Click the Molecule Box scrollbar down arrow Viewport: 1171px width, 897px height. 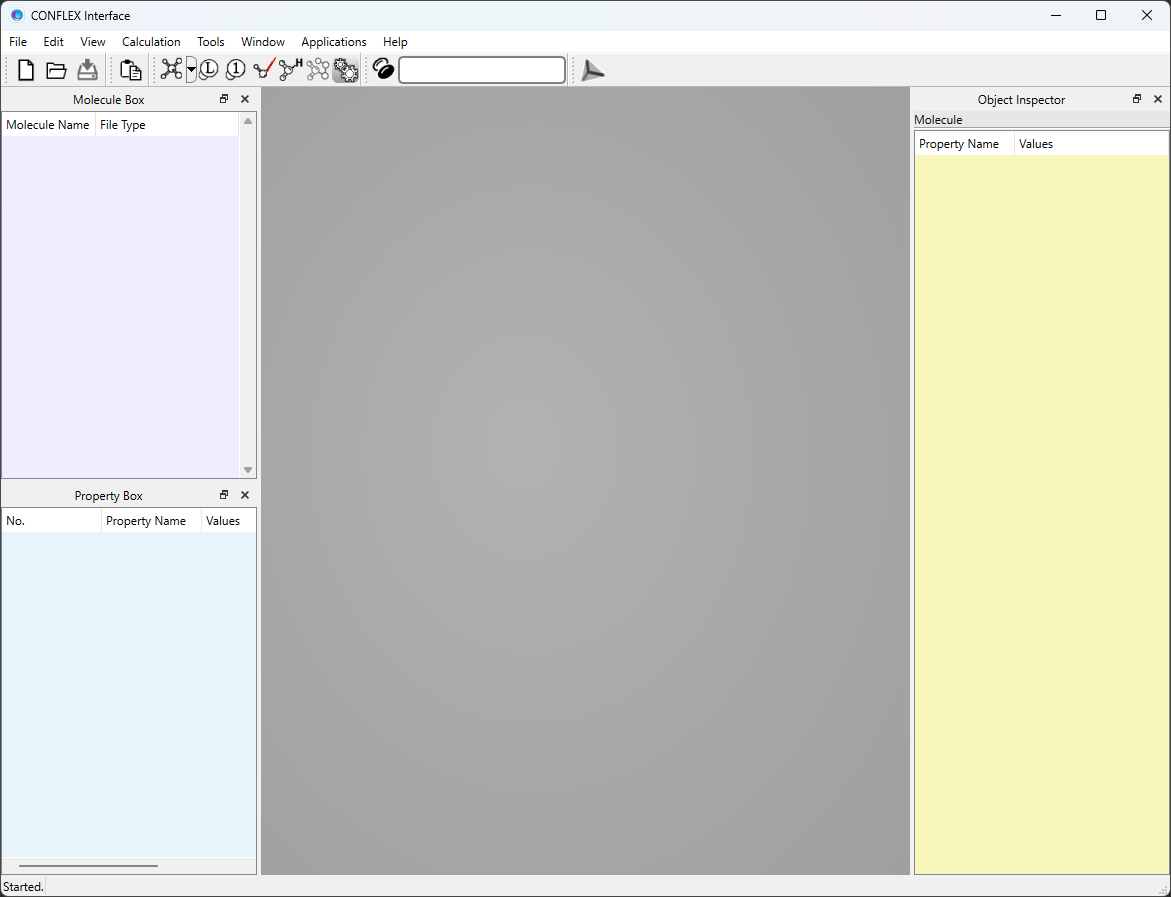(x=247, y=468)
